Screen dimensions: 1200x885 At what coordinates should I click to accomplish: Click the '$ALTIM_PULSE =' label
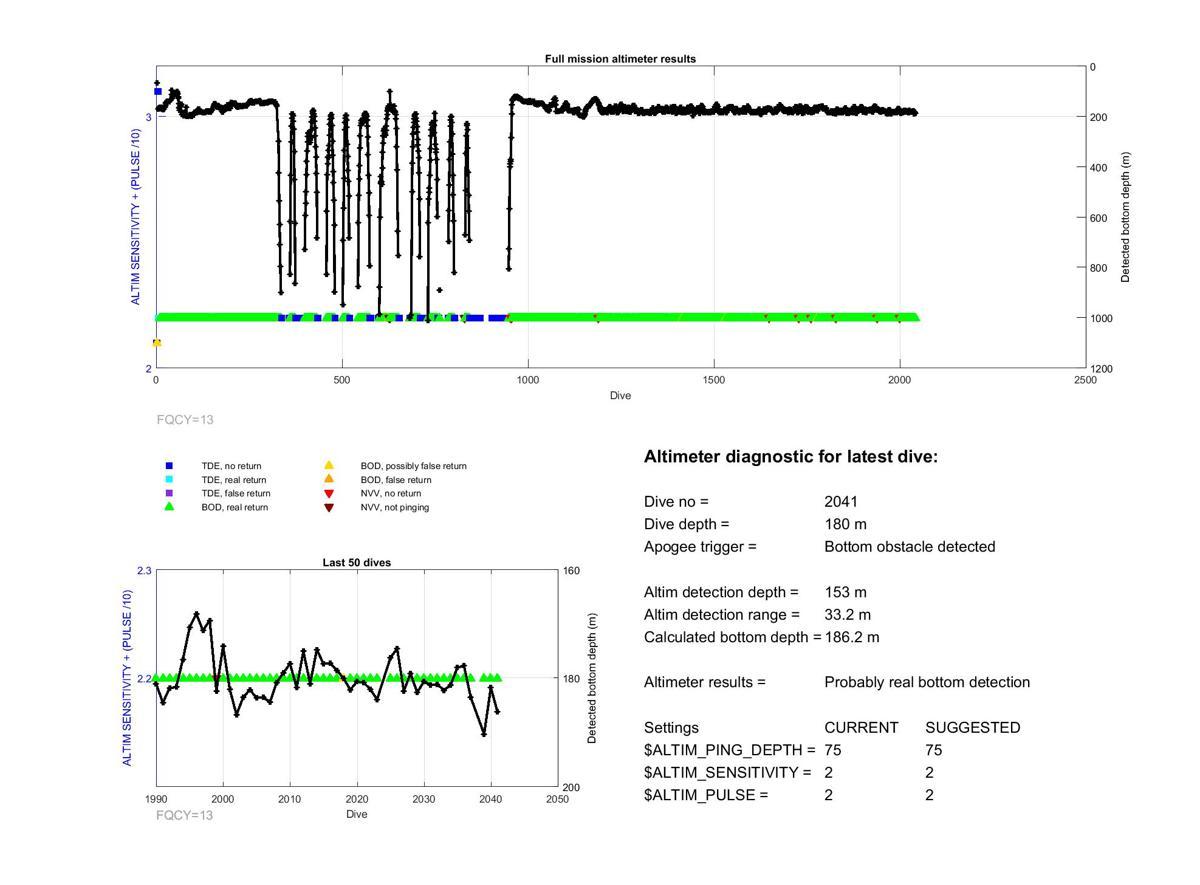coord(706,795)
